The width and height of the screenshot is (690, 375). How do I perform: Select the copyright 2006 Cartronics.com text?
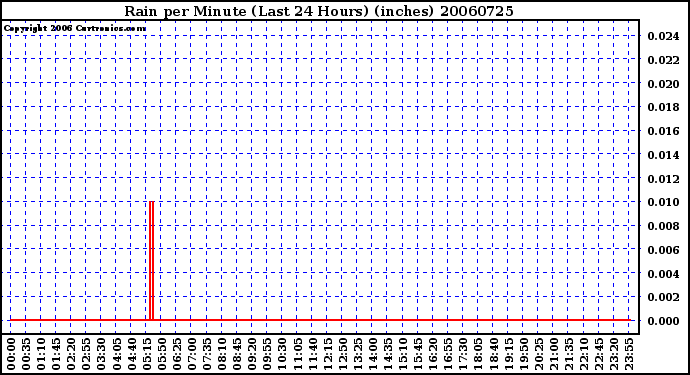coord(75,29)
